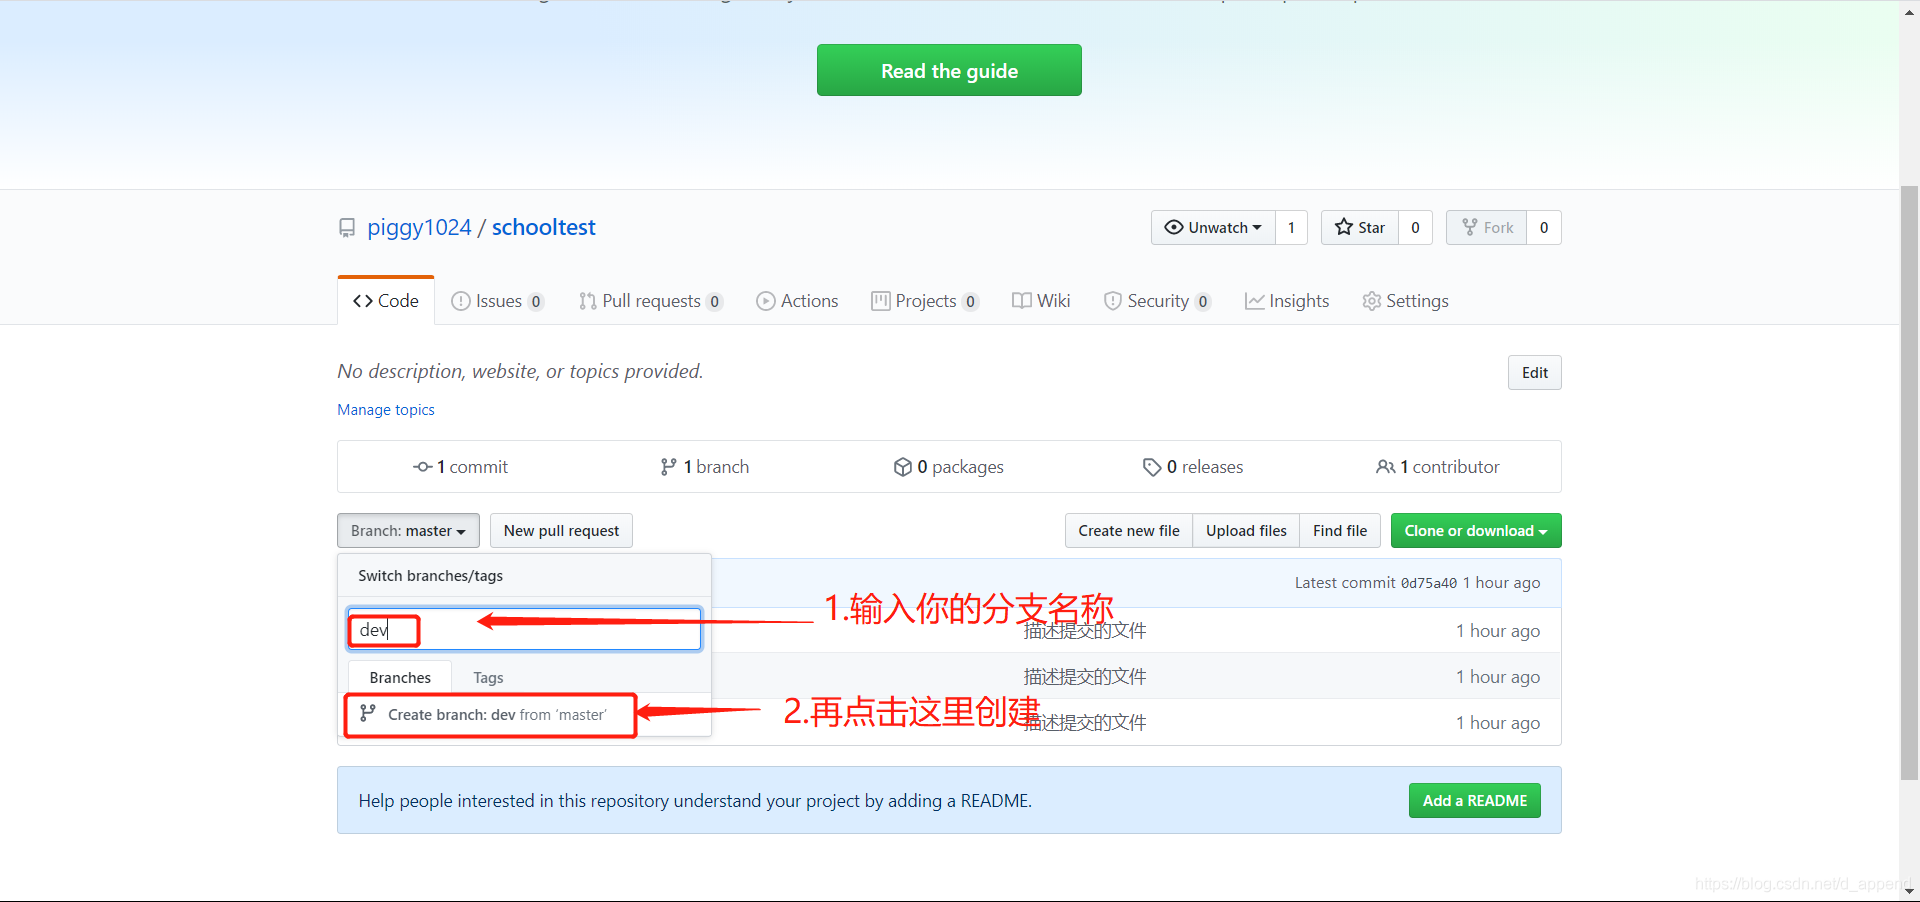Switch to the Wiki tab
Viewport: 1920px width, 902px height.
(x=1041, y=301)
